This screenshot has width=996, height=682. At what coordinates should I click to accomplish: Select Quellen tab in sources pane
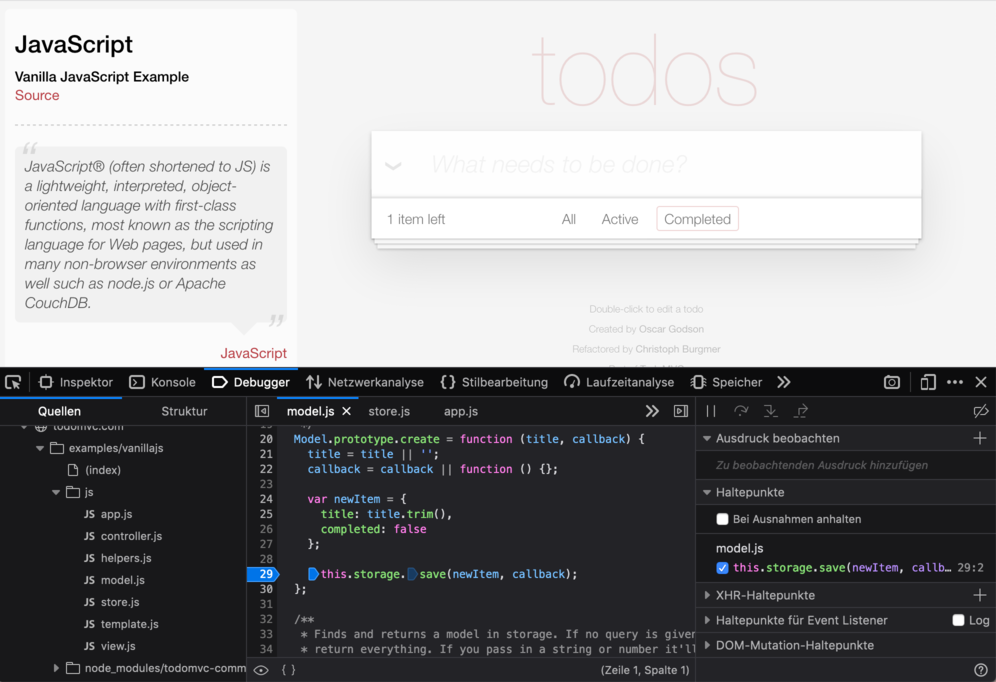tap(59, 411)
